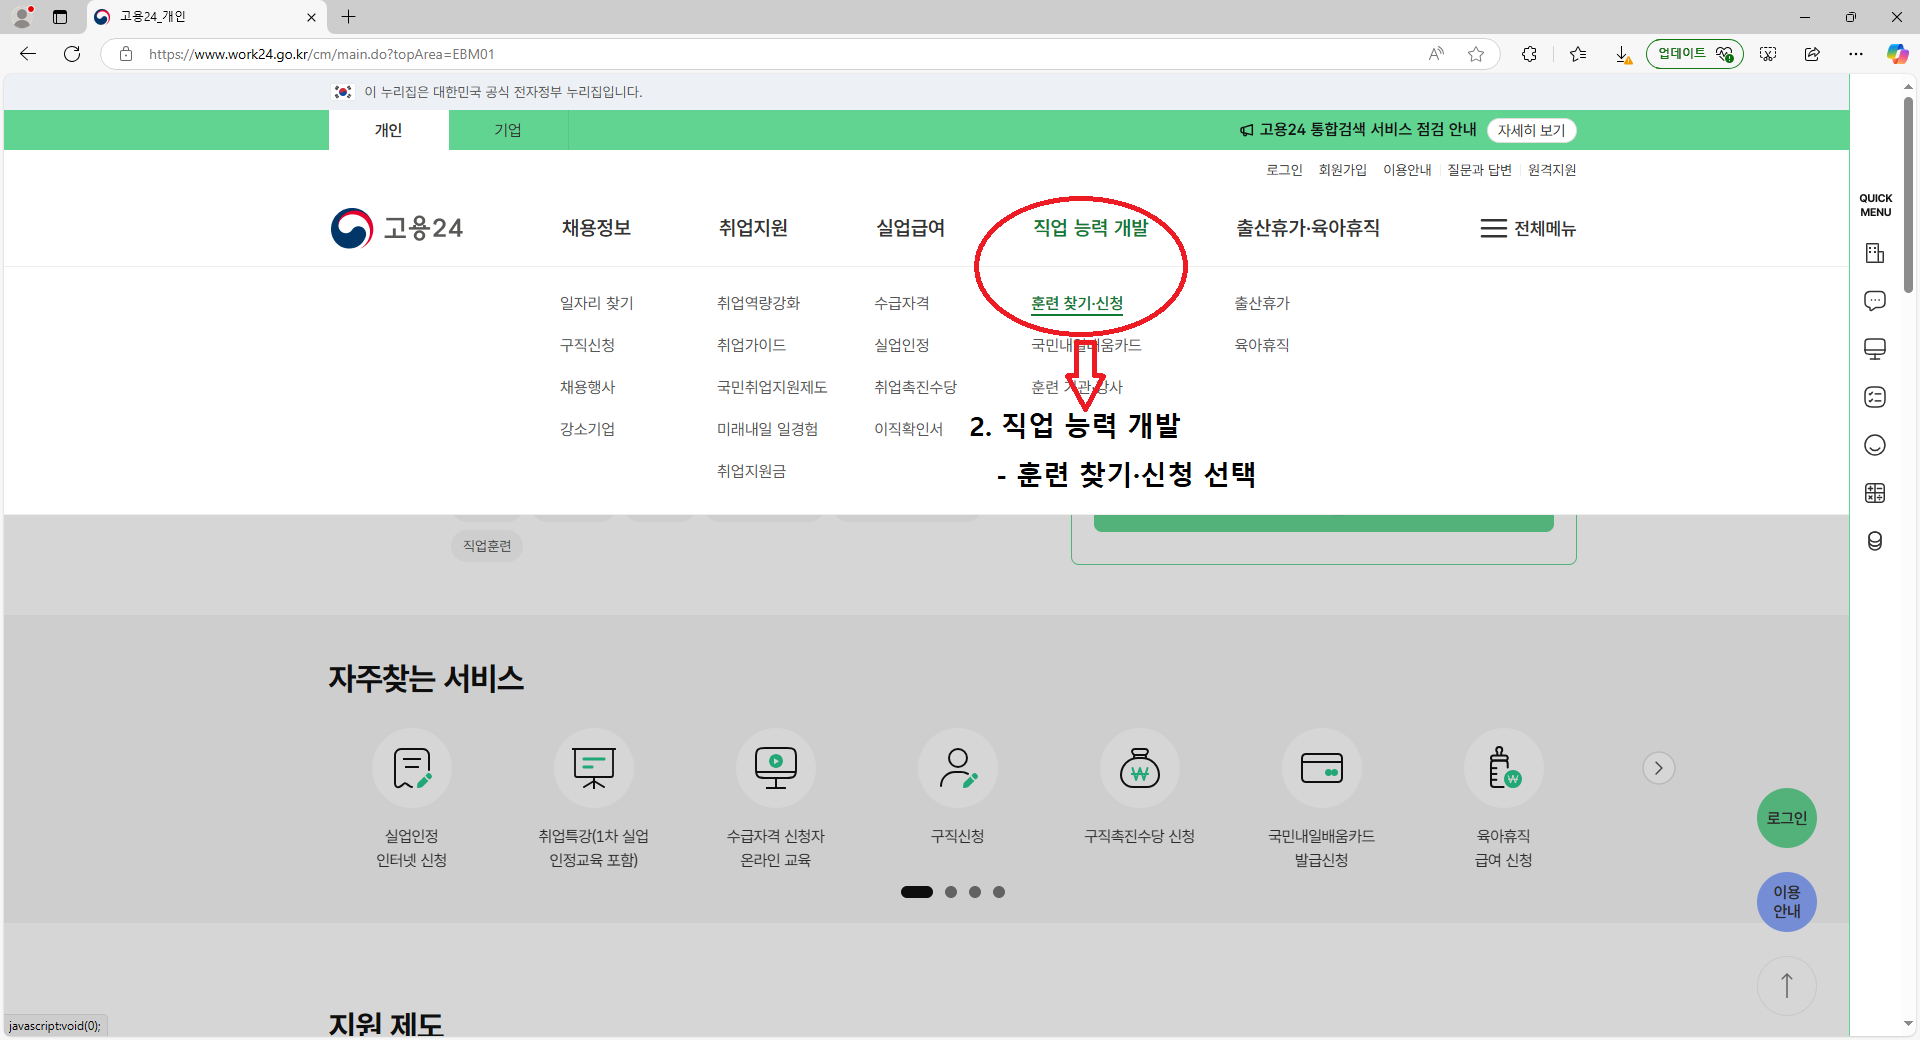1920x1040 pixels.
Task: Open the 구직촉진수당 신청 money bag icon
Action: (1140, 768)
